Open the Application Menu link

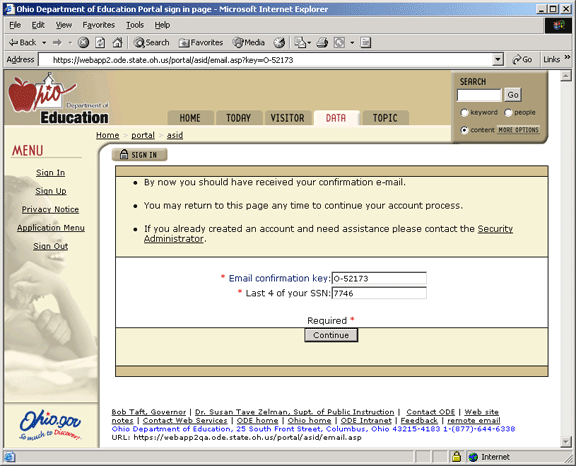[51, 228]
